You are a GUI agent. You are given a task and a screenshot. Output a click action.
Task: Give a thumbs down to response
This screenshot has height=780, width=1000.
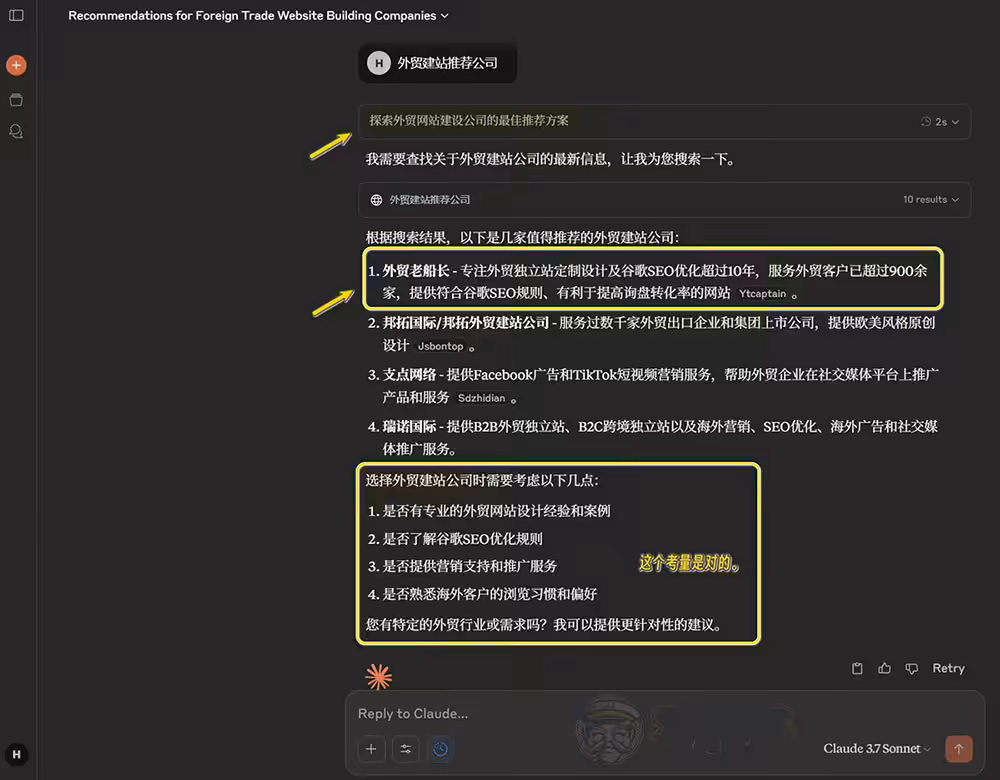(x=912, y=668)
